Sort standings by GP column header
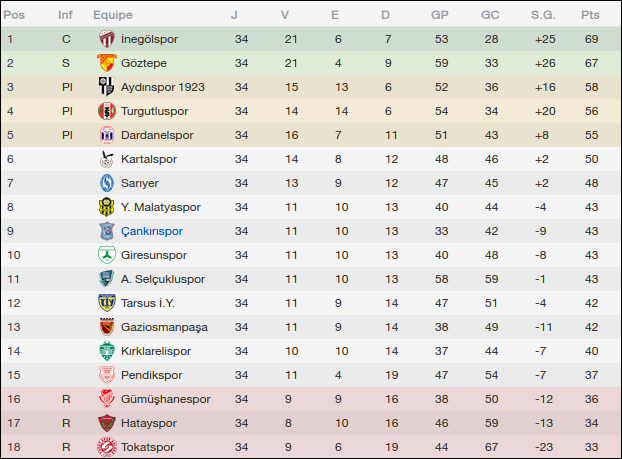The image size is (622, 459). click(440, 15)
